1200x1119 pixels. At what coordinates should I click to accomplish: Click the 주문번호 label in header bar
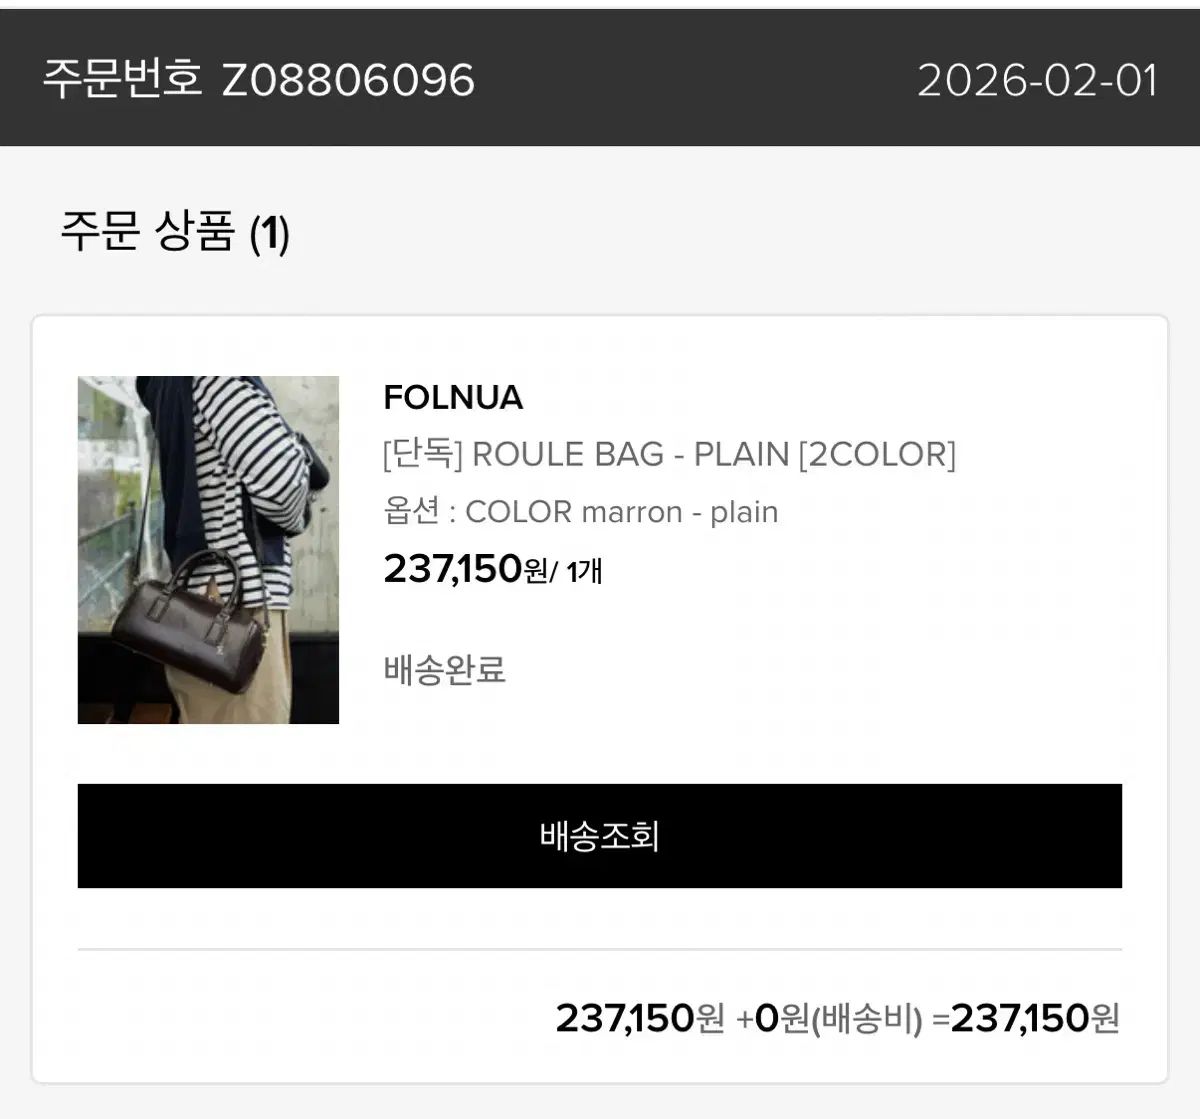click(x=122, y=80)
